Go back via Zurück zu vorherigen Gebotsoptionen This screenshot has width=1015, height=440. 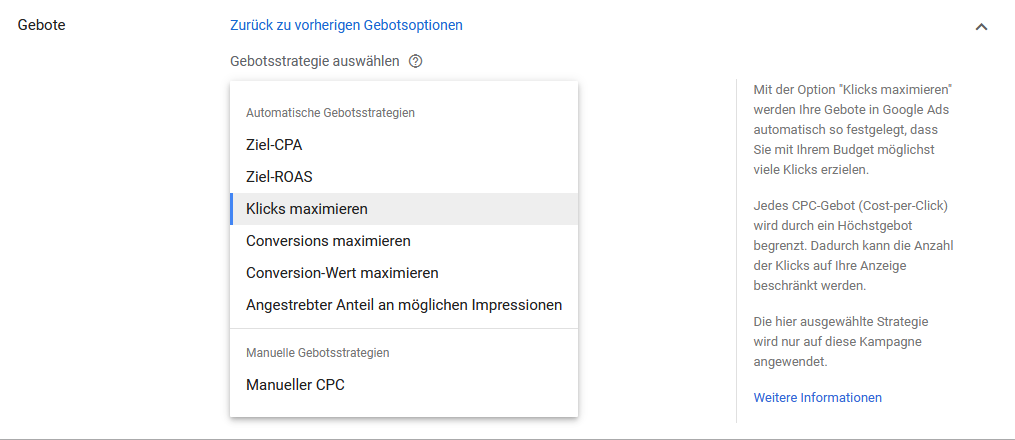[x=346, y=25]
